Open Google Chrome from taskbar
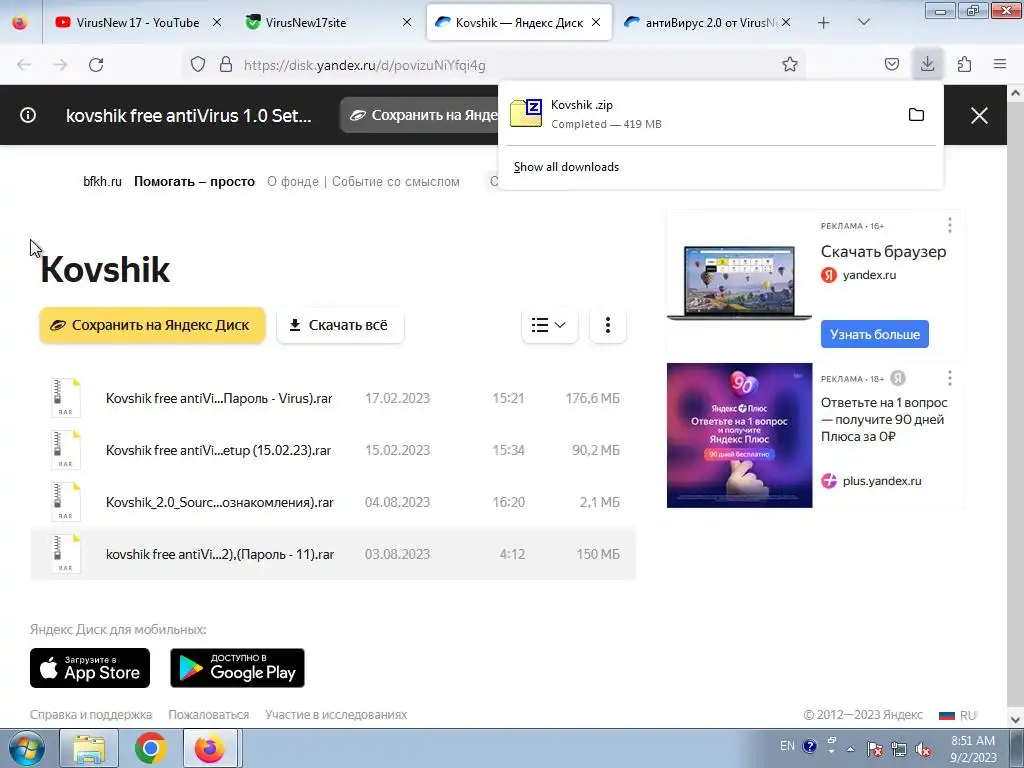 (x=150, y=748)
